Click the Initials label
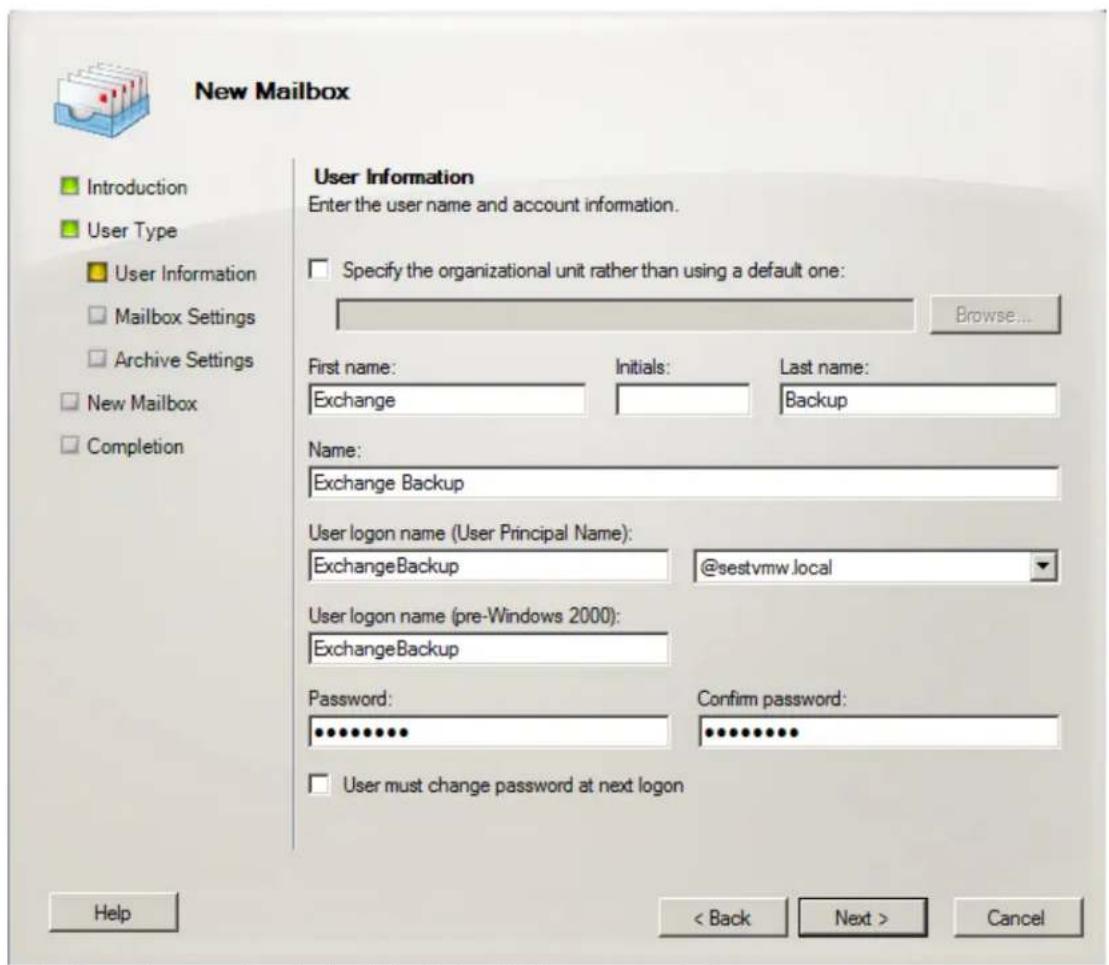 642,367
